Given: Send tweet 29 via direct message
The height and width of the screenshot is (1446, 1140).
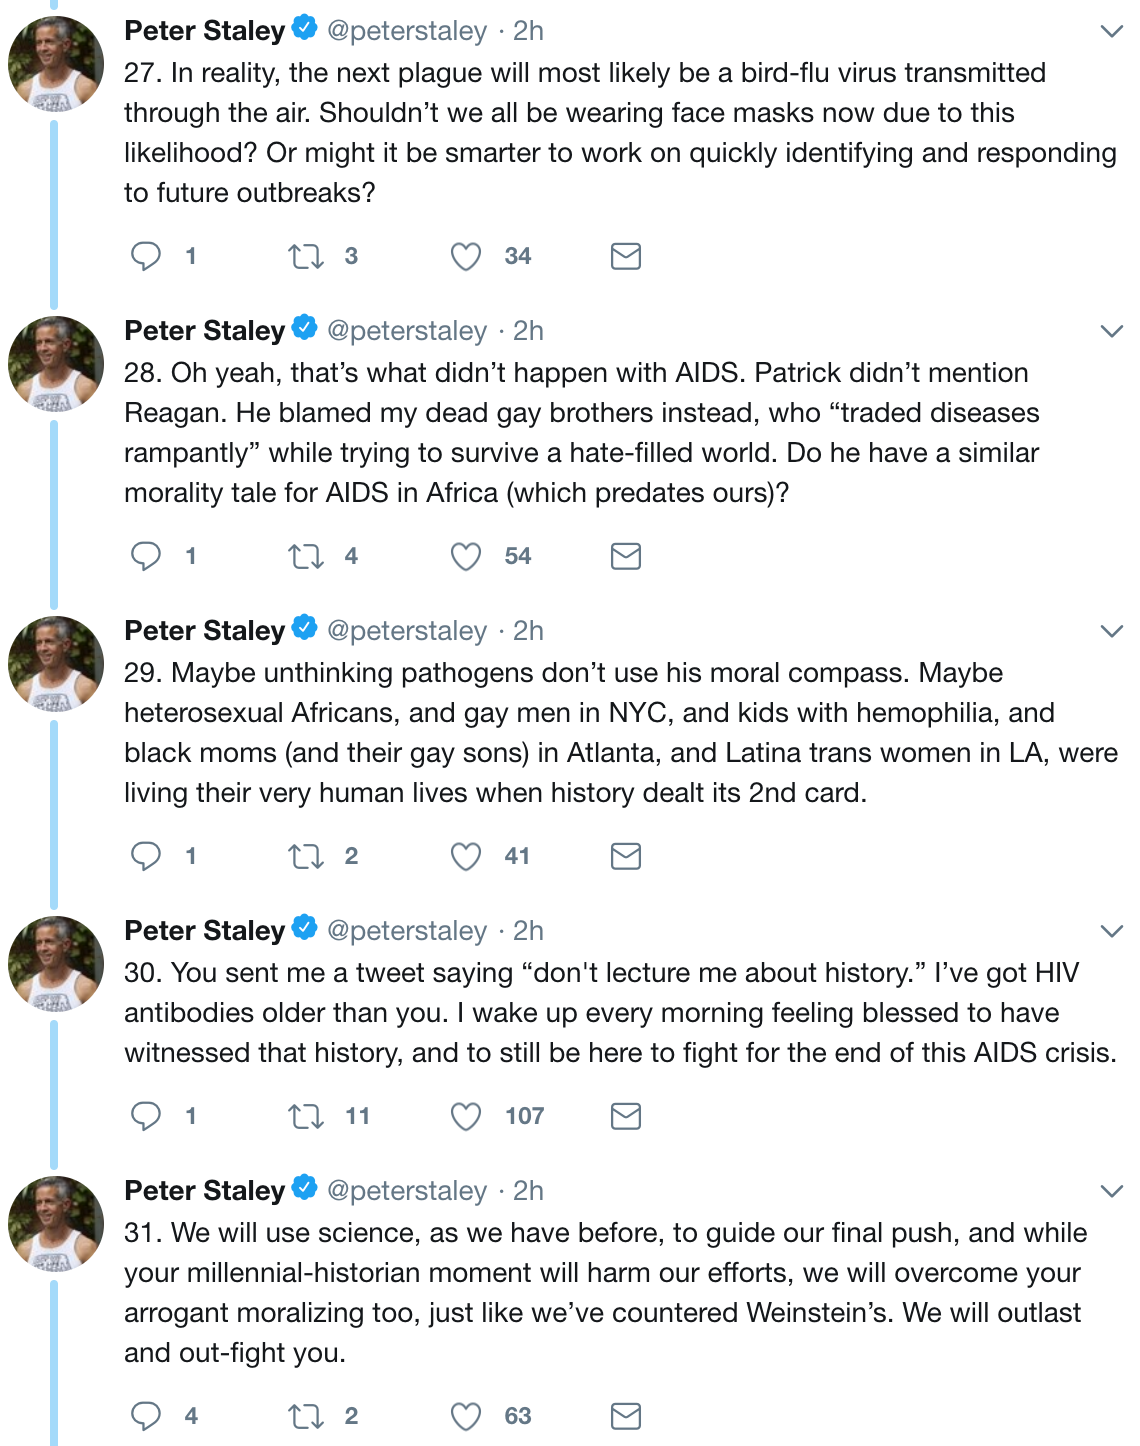Looking at the screenshot, I should tap(626, 856).
